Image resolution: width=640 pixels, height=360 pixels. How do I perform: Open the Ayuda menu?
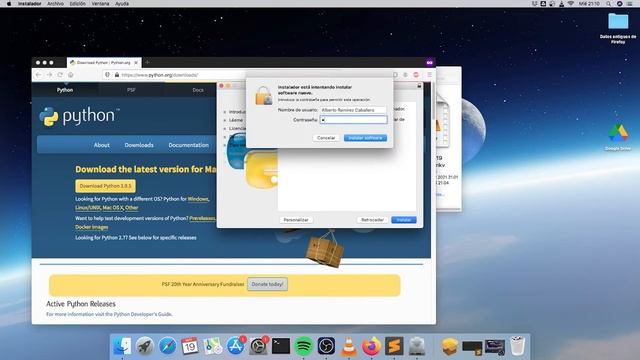(x=122, y=4)
